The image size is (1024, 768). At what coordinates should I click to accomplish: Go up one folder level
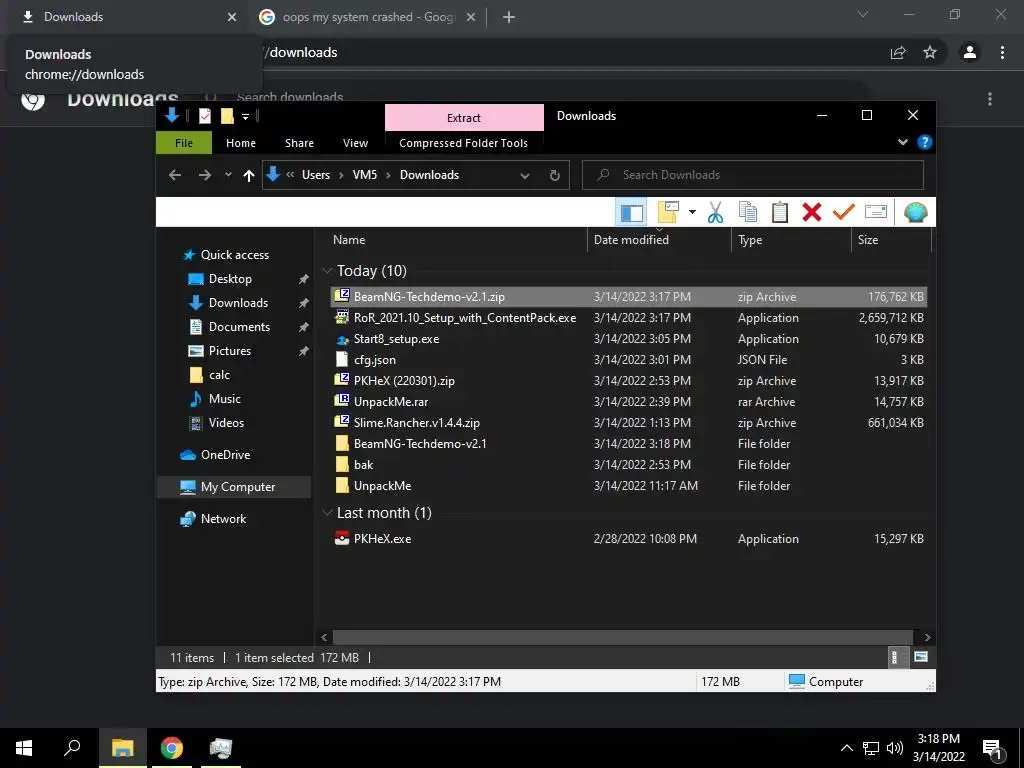(248, 175)
